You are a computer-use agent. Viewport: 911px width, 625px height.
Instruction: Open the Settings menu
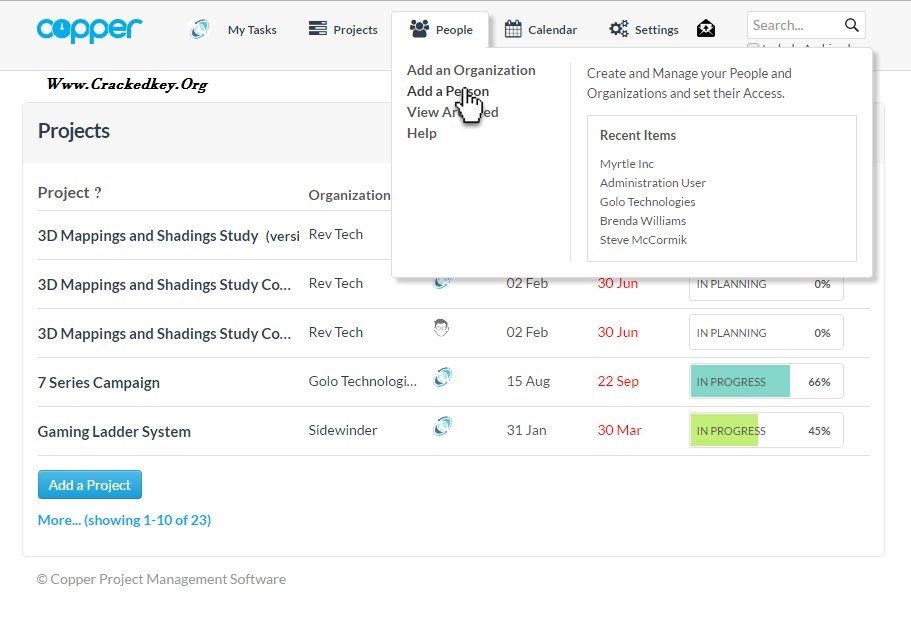coord(657,30)
